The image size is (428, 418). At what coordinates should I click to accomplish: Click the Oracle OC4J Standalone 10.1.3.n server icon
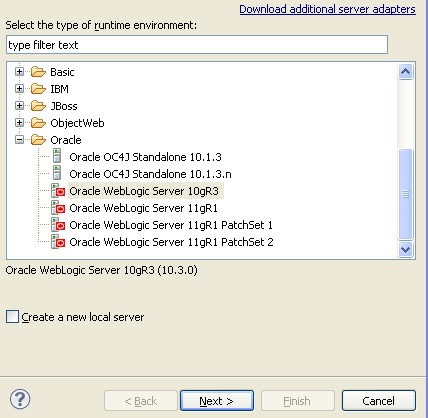(57, 173)
